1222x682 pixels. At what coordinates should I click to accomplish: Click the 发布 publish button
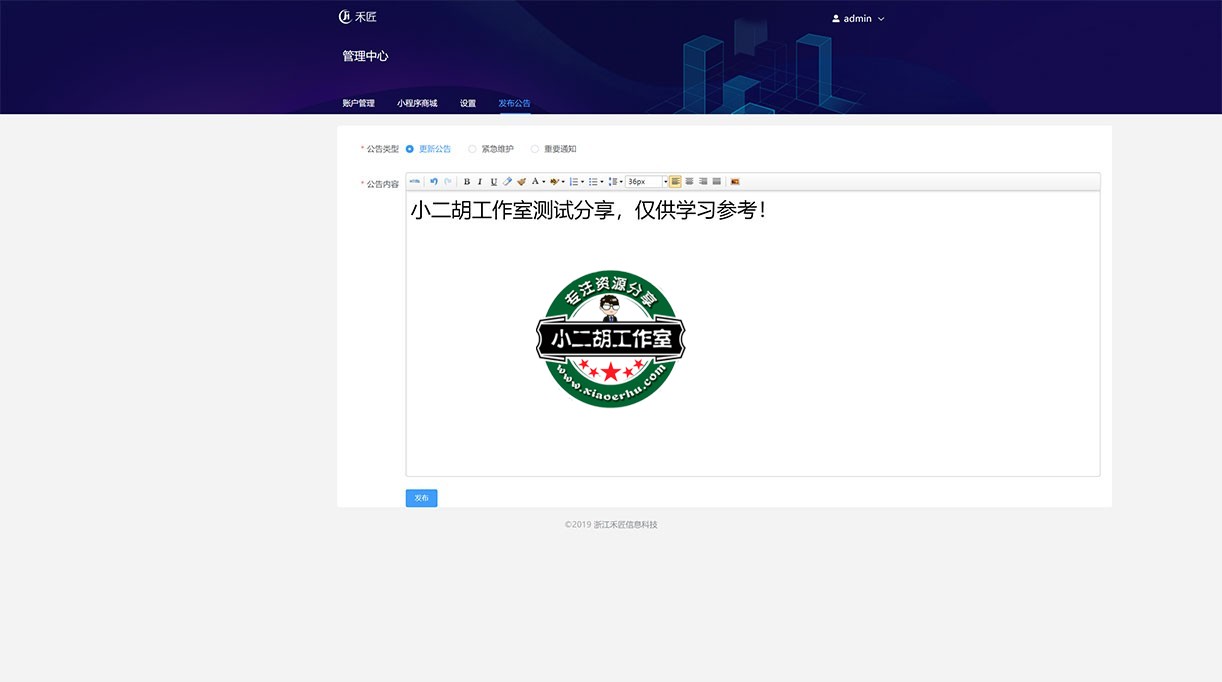tap(421, 497)
